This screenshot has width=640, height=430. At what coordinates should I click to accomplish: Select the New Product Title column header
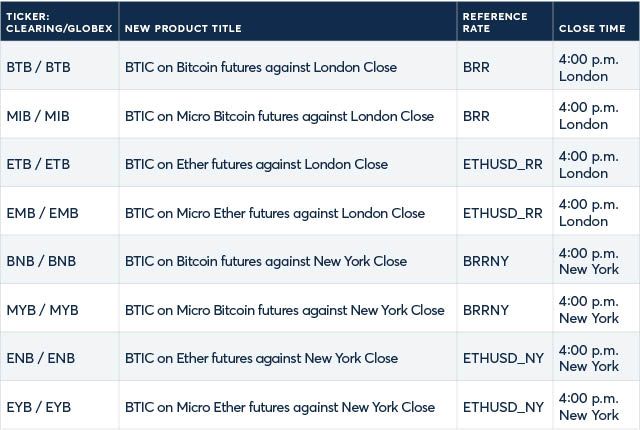click(183, 29)
